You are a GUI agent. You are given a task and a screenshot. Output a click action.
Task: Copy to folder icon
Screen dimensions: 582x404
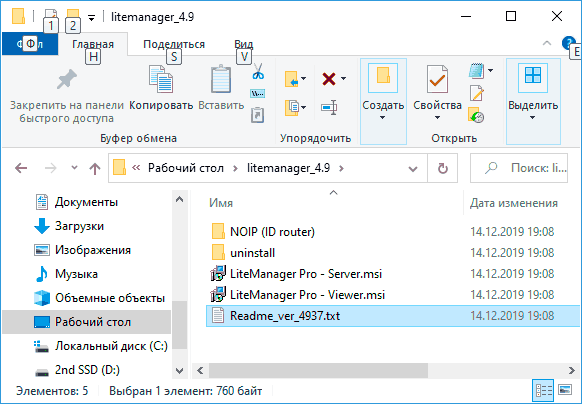(292, 108)
